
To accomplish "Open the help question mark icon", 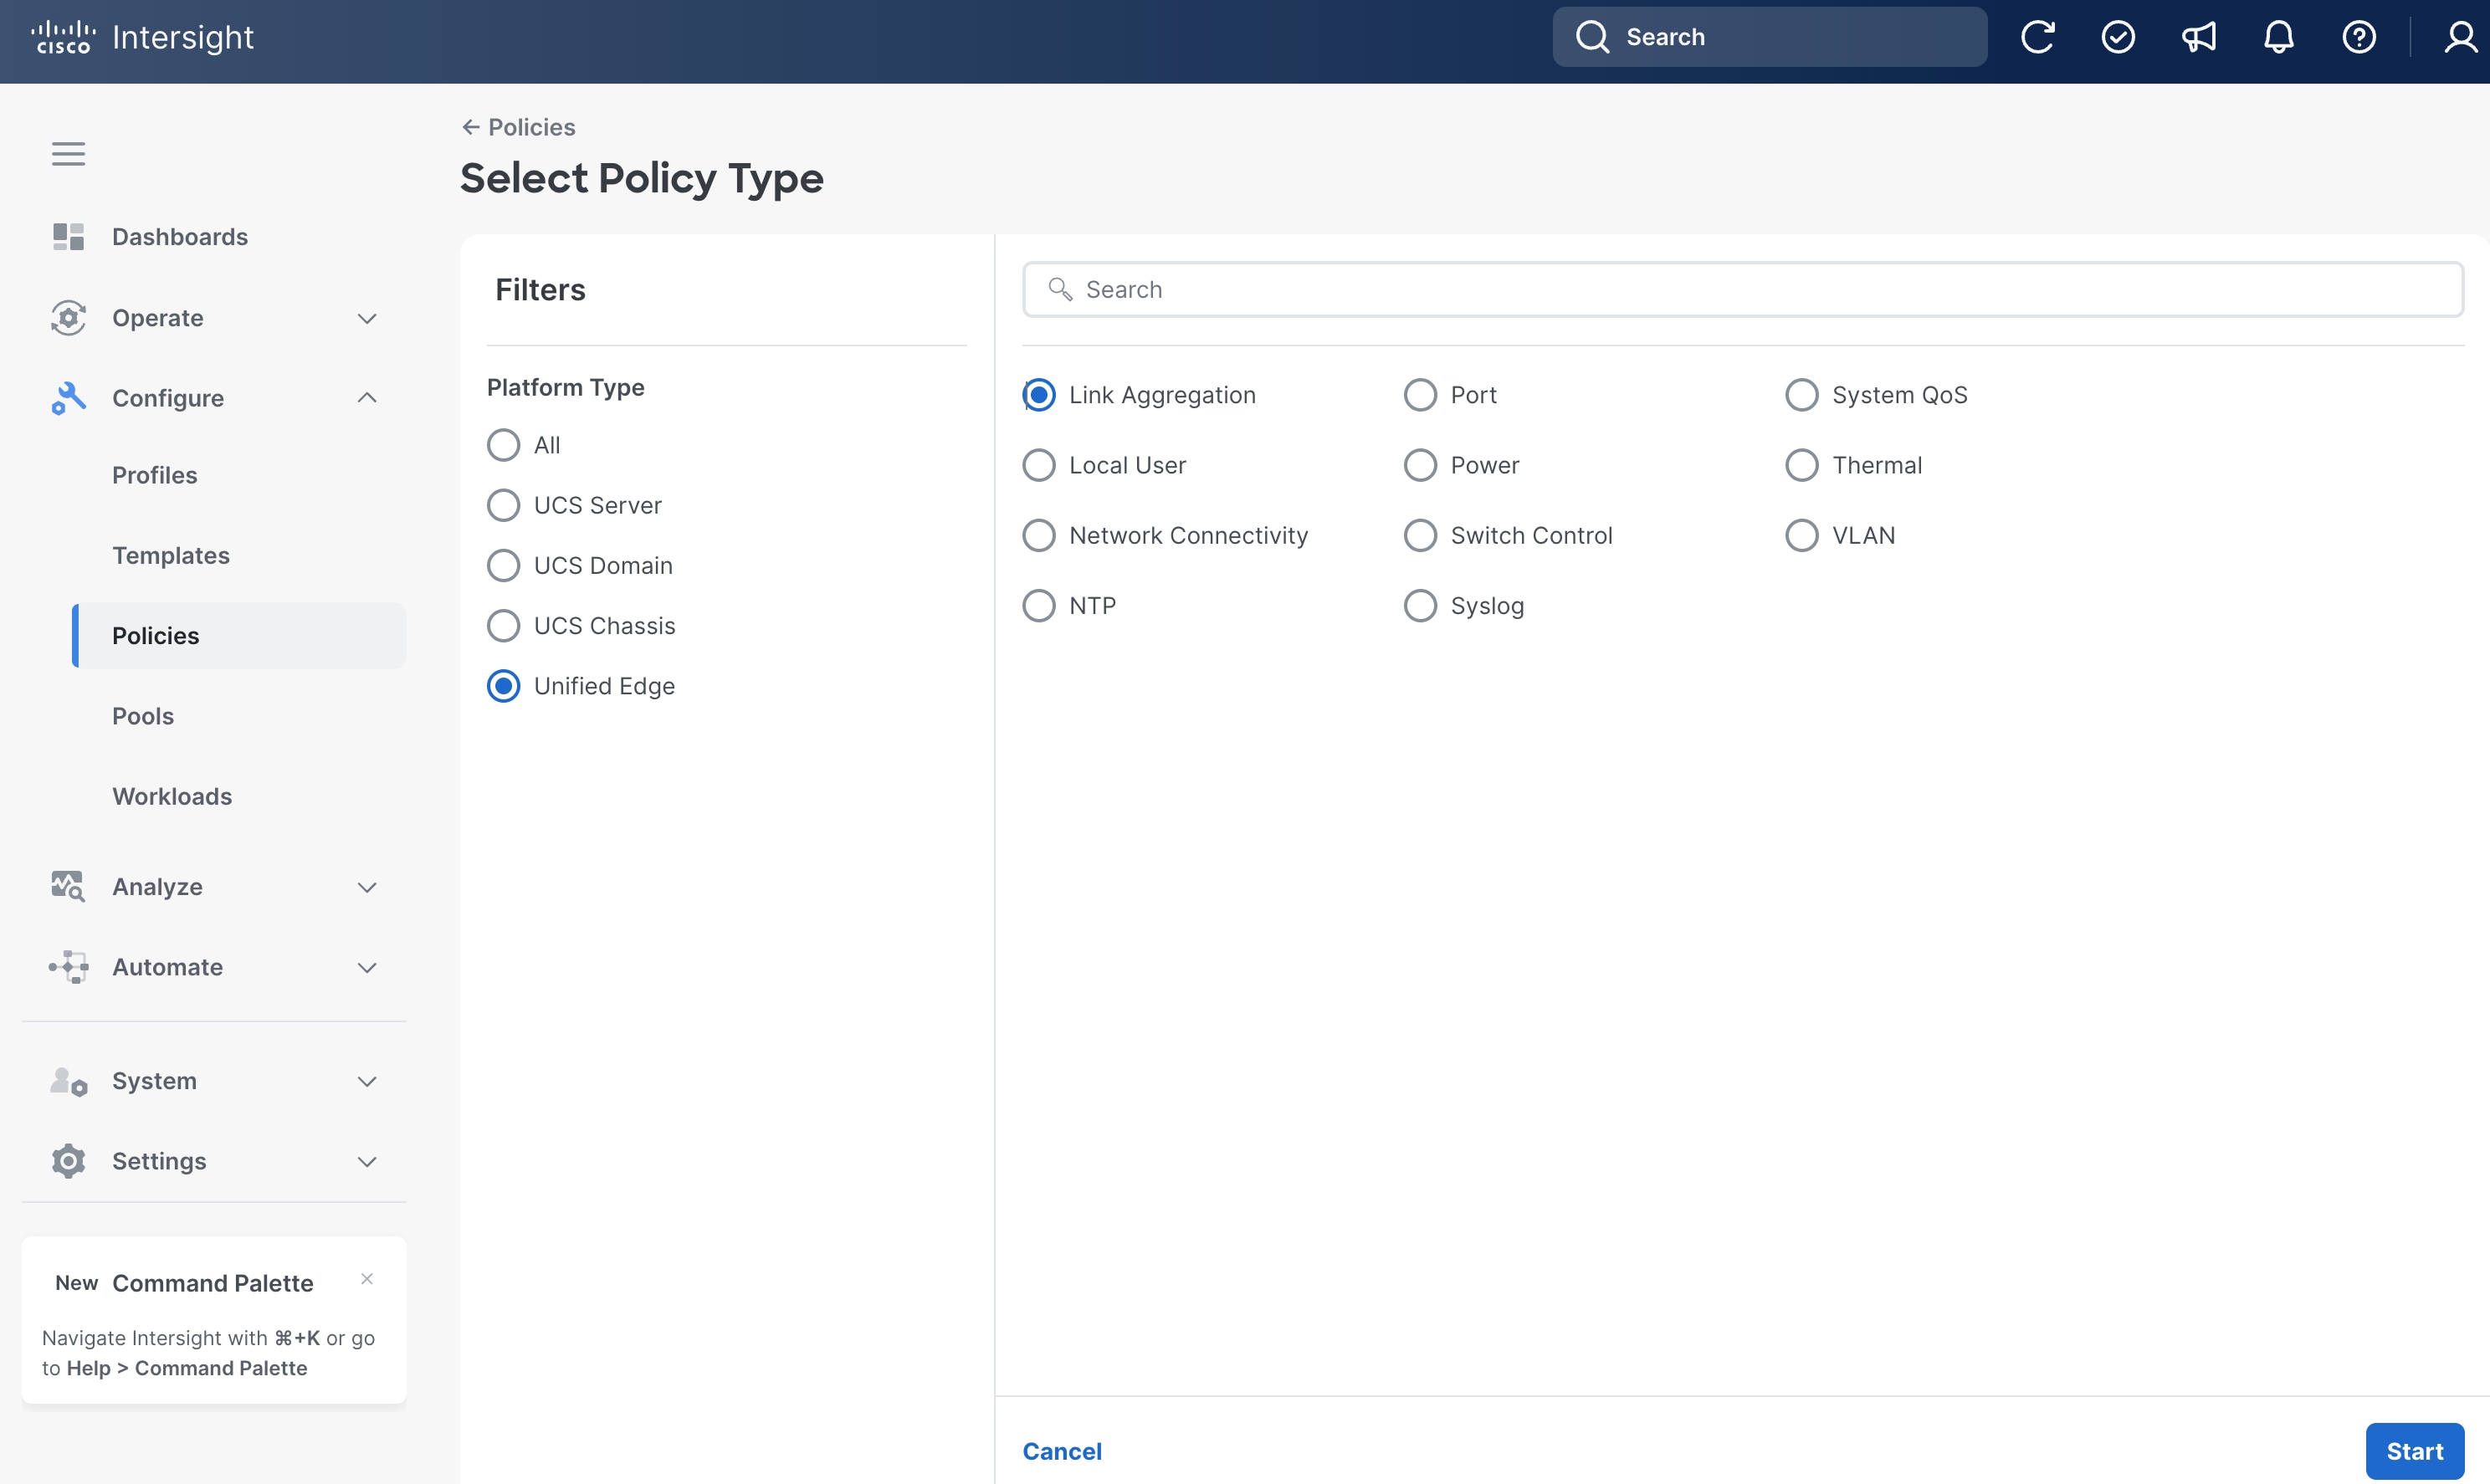I will 2359,38.
